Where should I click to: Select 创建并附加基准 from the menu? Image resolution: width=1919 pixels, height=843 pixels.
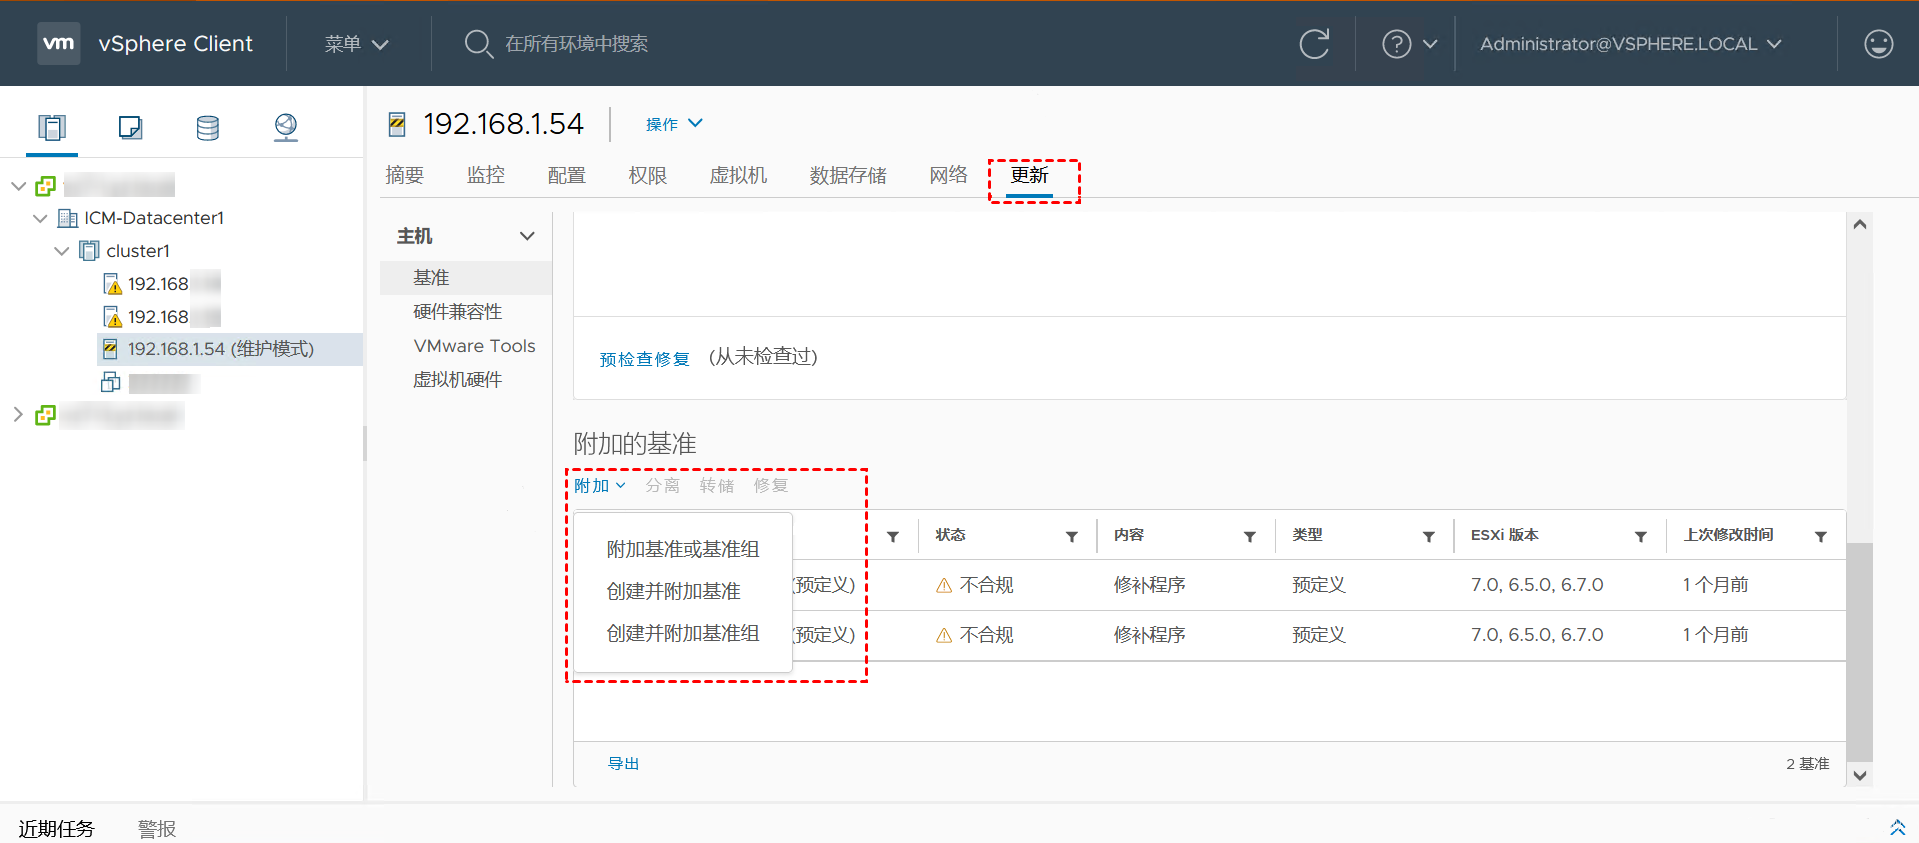[673, 591]
